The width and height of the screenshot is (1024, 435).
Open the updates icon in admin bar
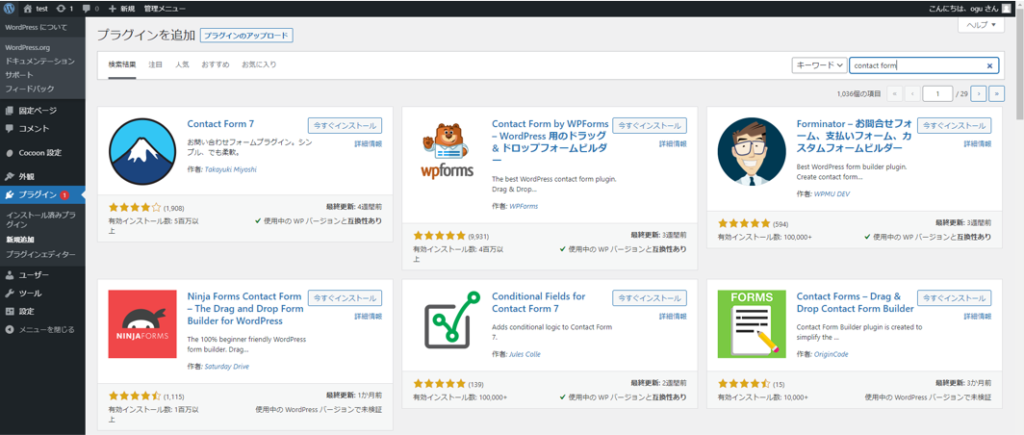coord(65,9)
